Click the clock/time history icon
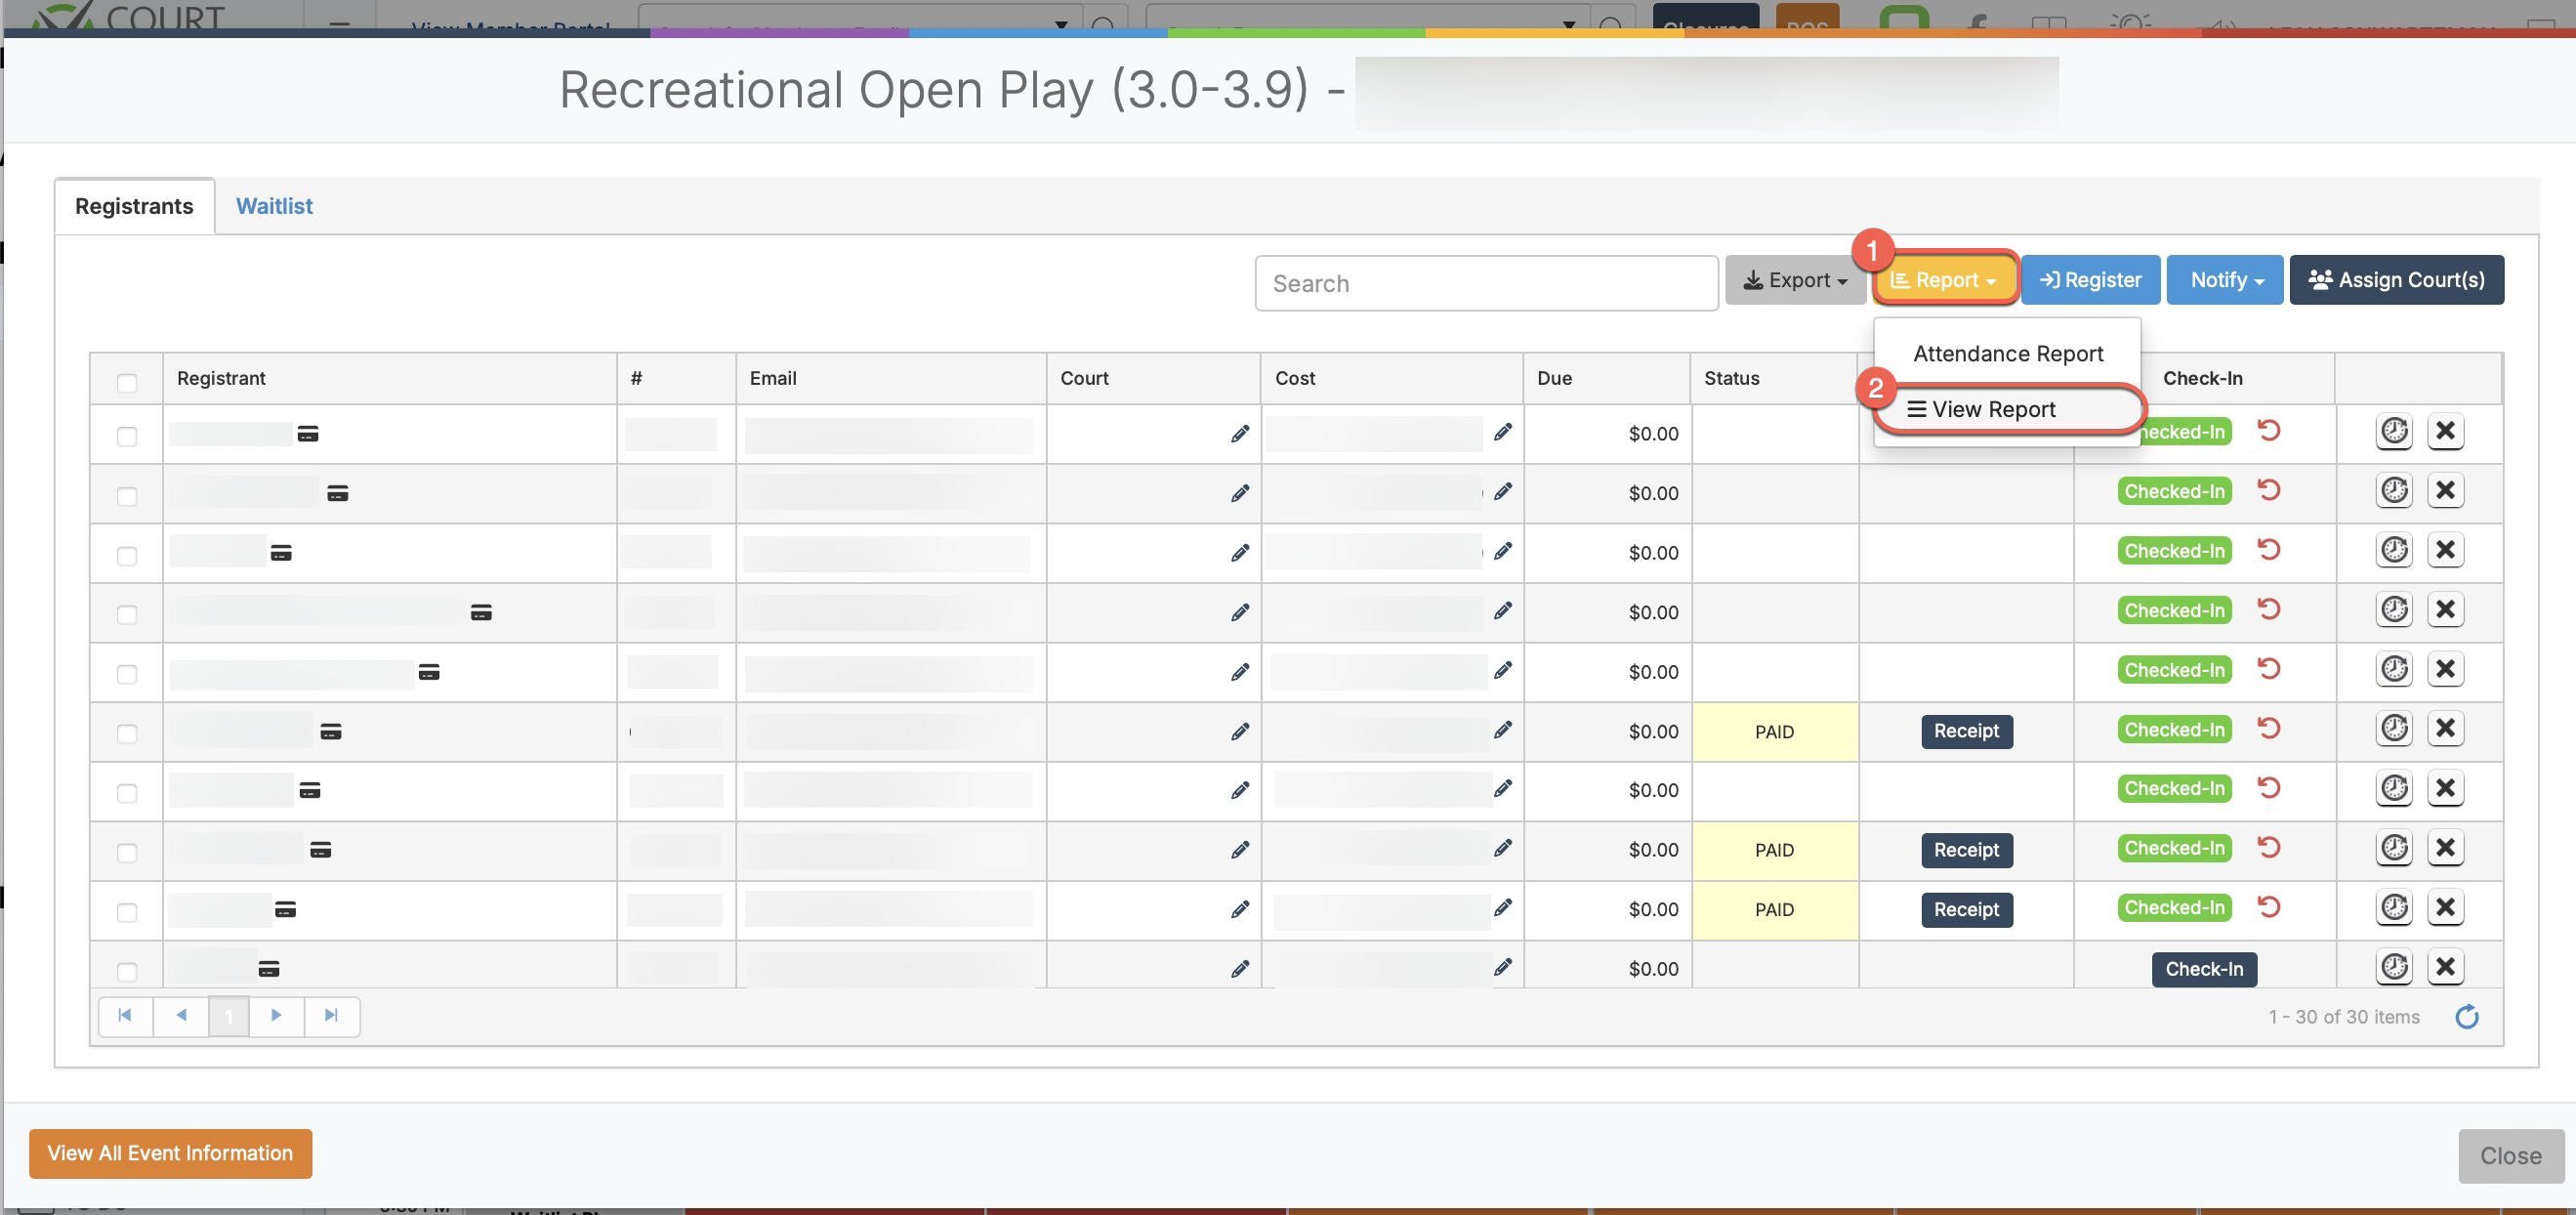The height and width of the screenshot is (1215, 2576). click(2390, 429)
